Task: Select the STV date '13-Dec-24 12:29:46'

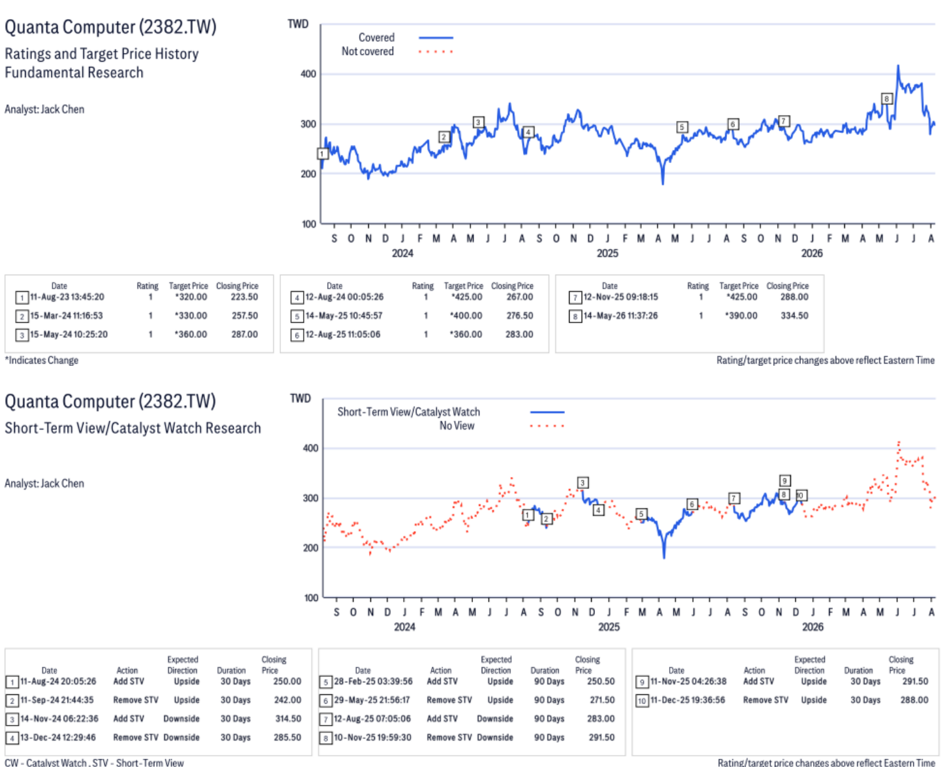Action: (58, 738)
